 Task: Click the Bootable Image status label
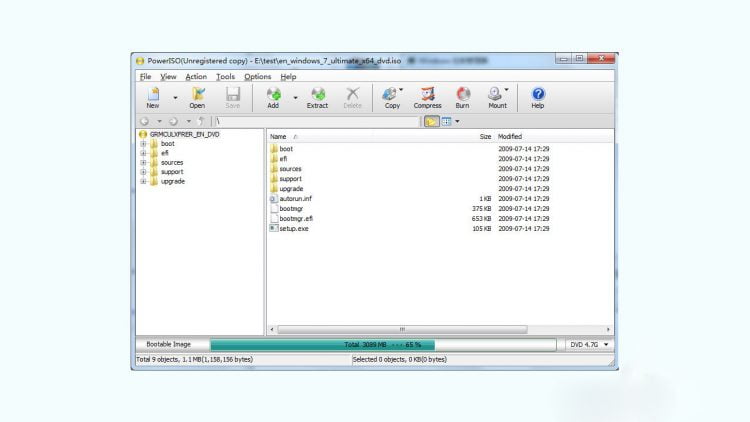click(168, 344)
